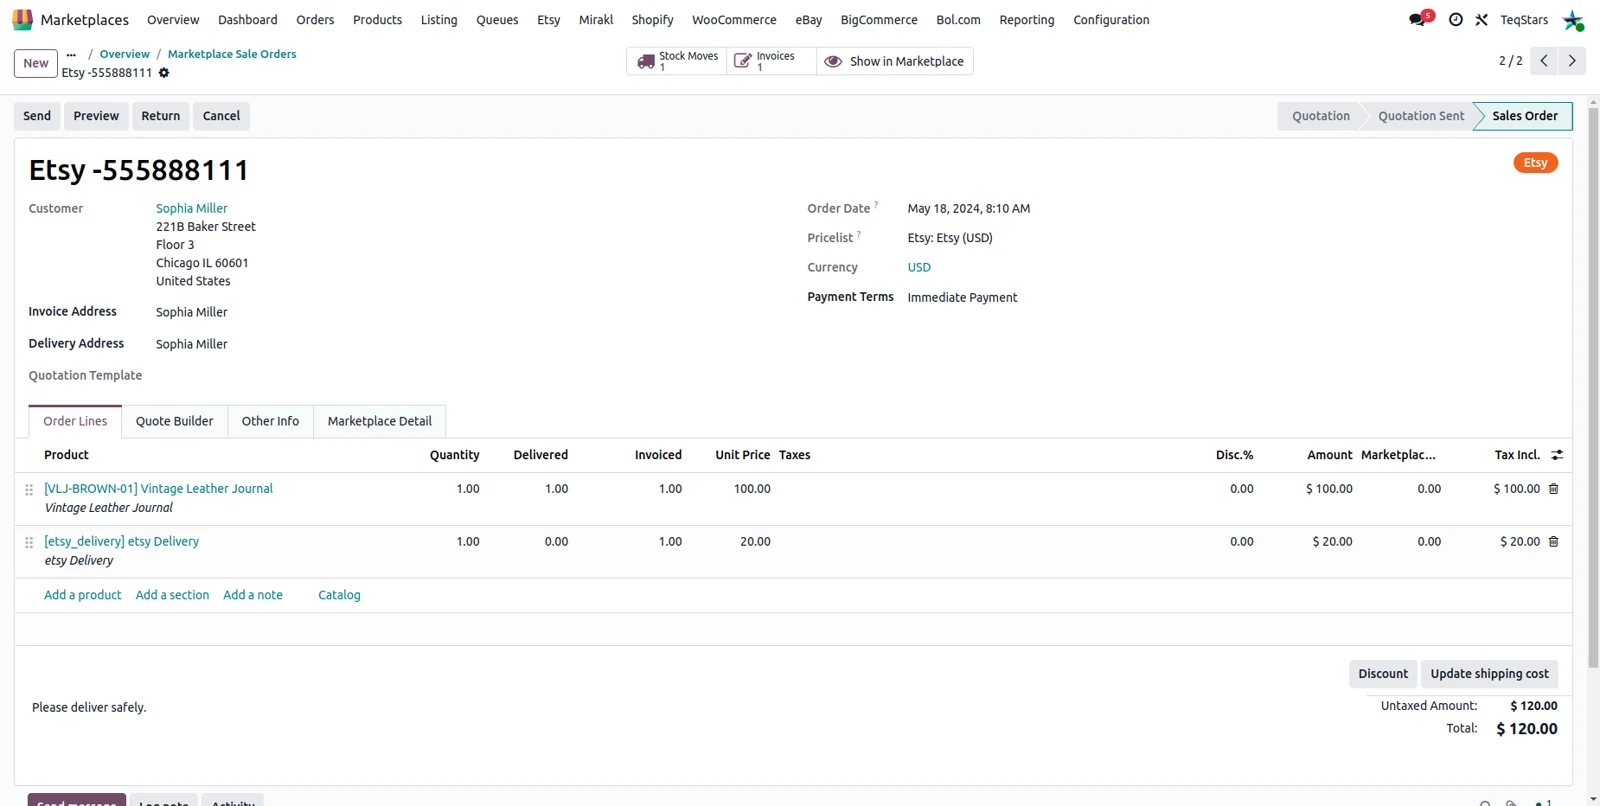1600x806 pixels.
Task: Open the Catalog link
Action: (x=339, y=595)
